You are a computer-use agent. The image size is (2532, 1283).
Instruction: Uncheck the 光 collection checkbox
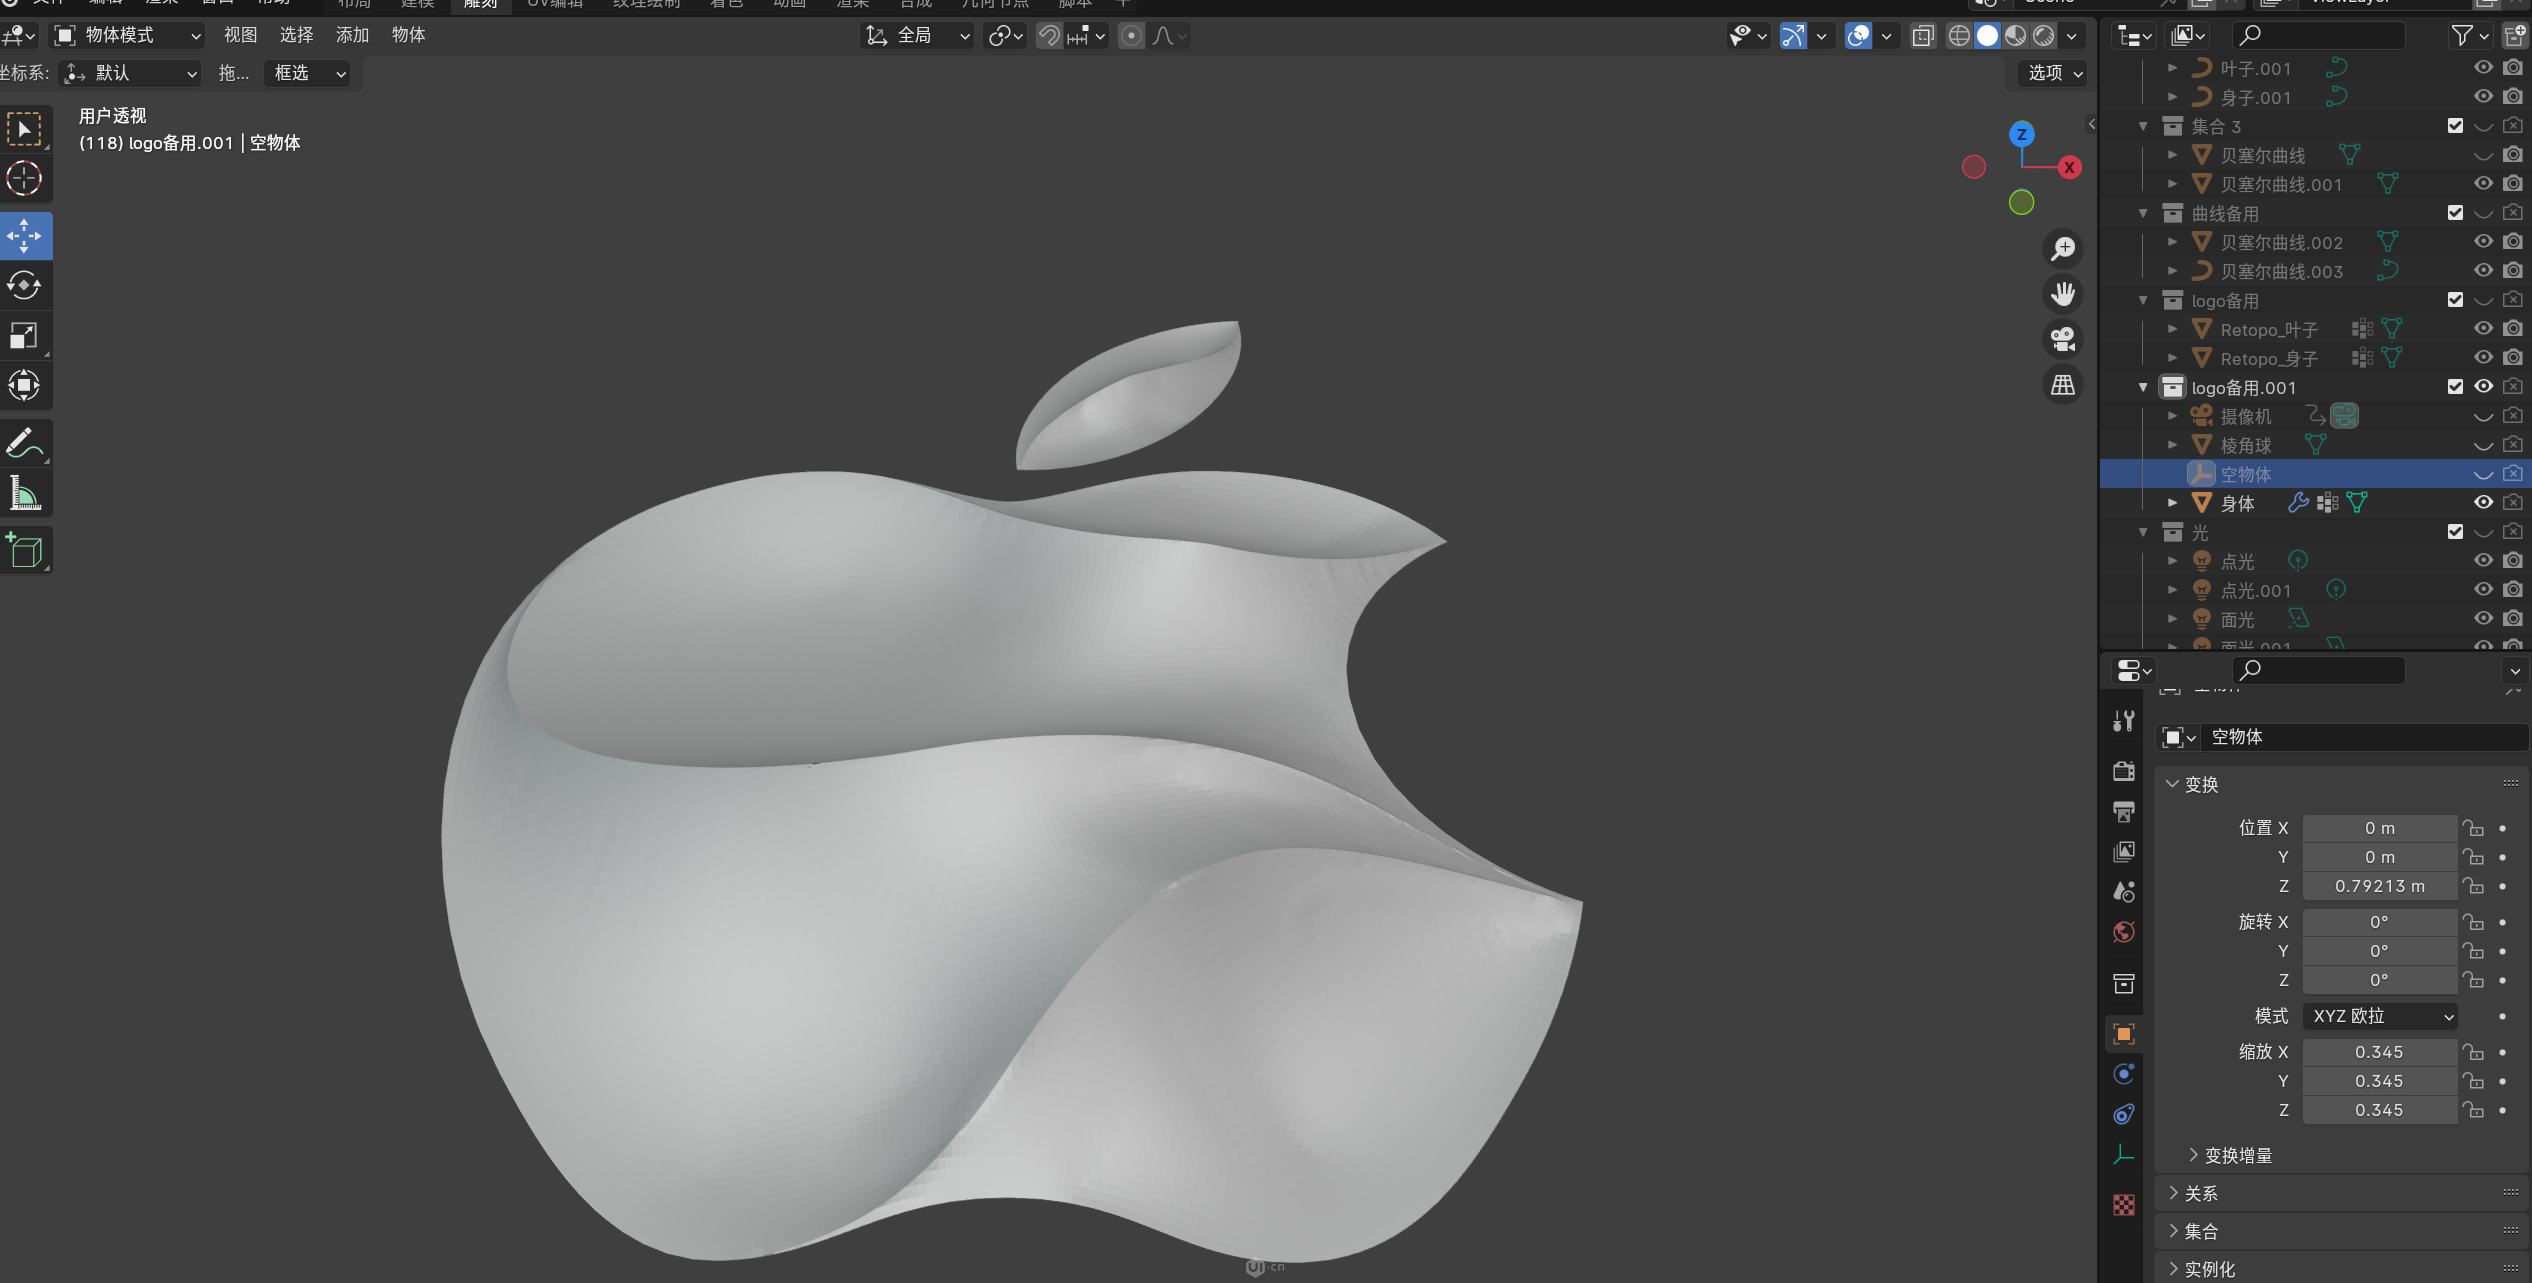coord(2455,532)
